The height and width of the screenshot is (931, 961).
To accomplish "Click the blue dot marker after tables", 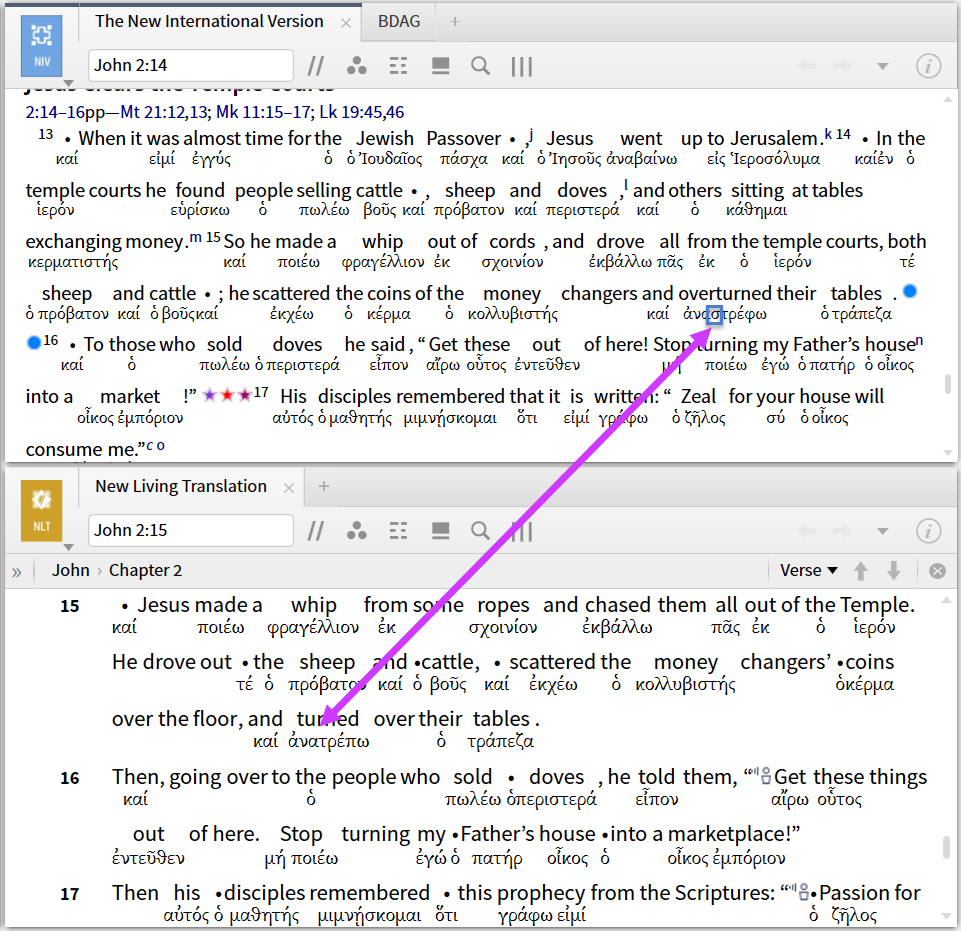I will [910, 291].
